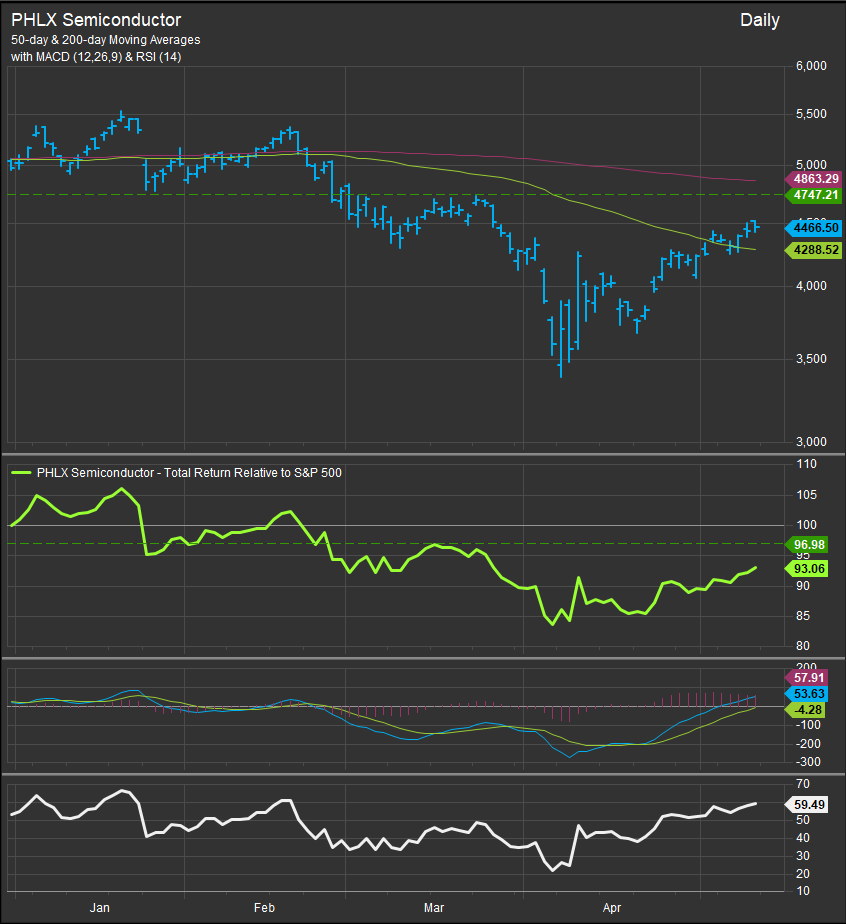
Task: Select the 4288.52 50-day average tag
Action: point(813,250)
